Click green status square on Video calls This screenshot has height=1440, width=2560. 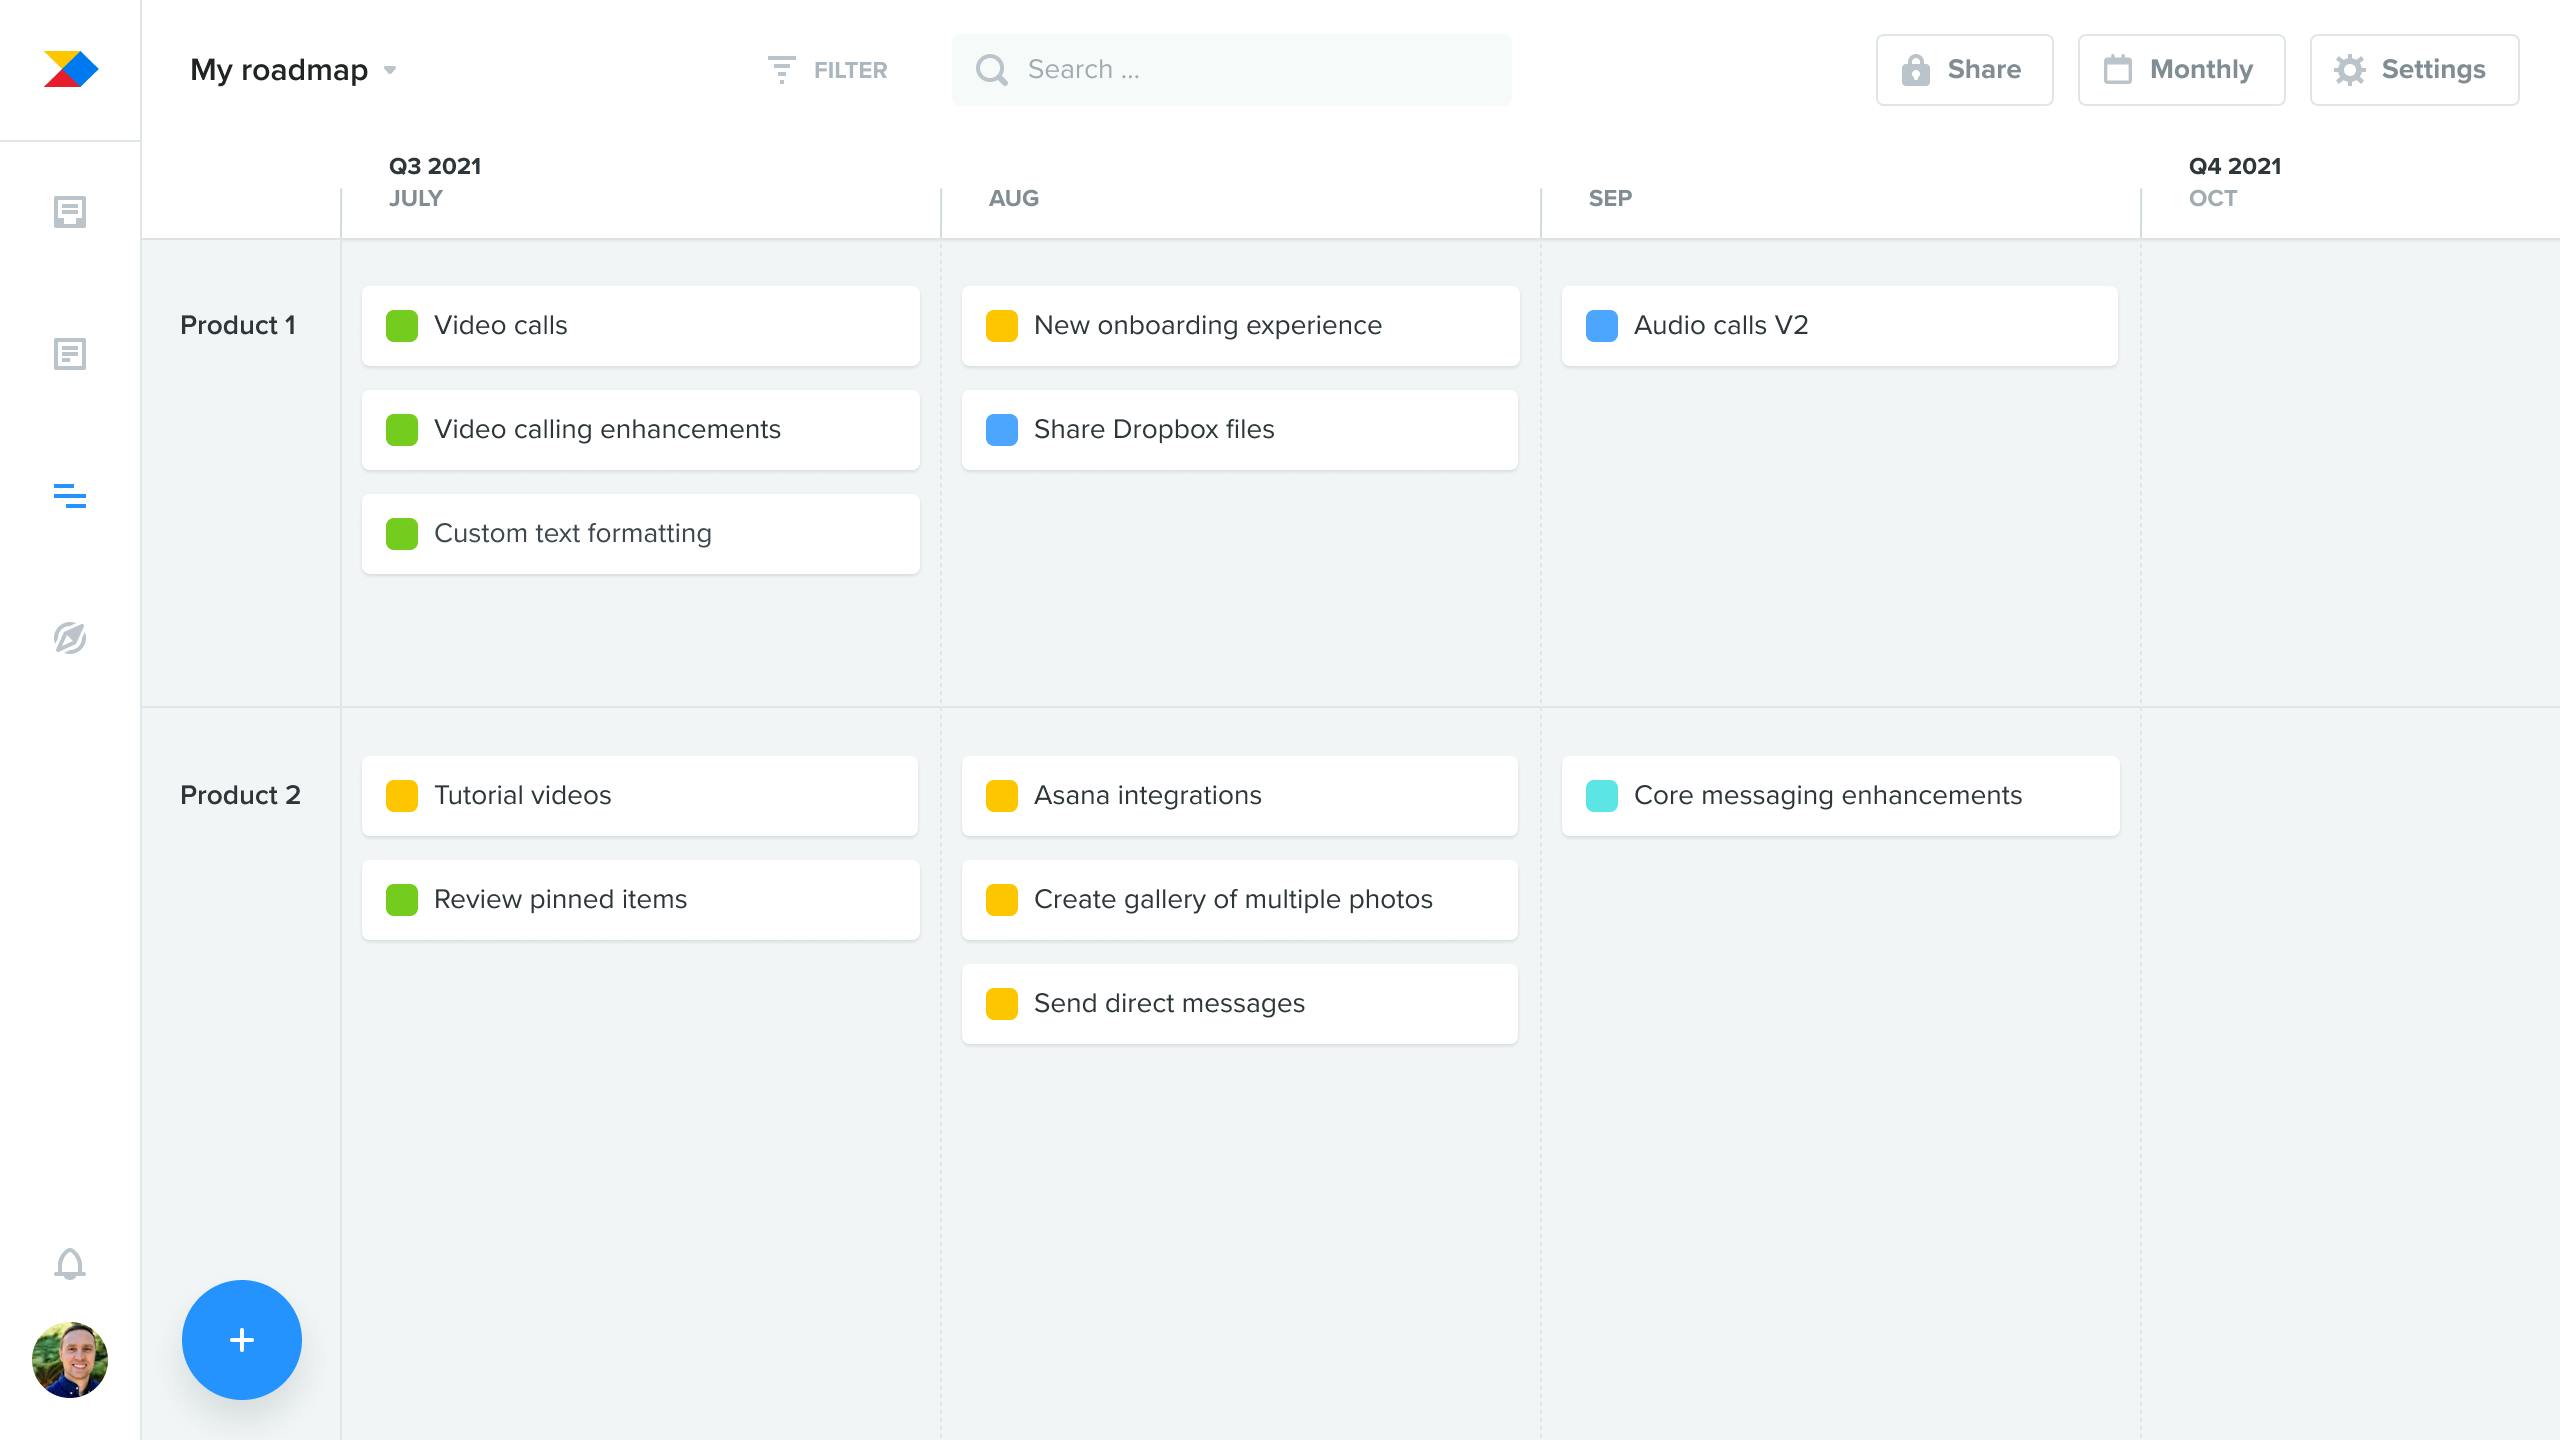pos(402,326)
